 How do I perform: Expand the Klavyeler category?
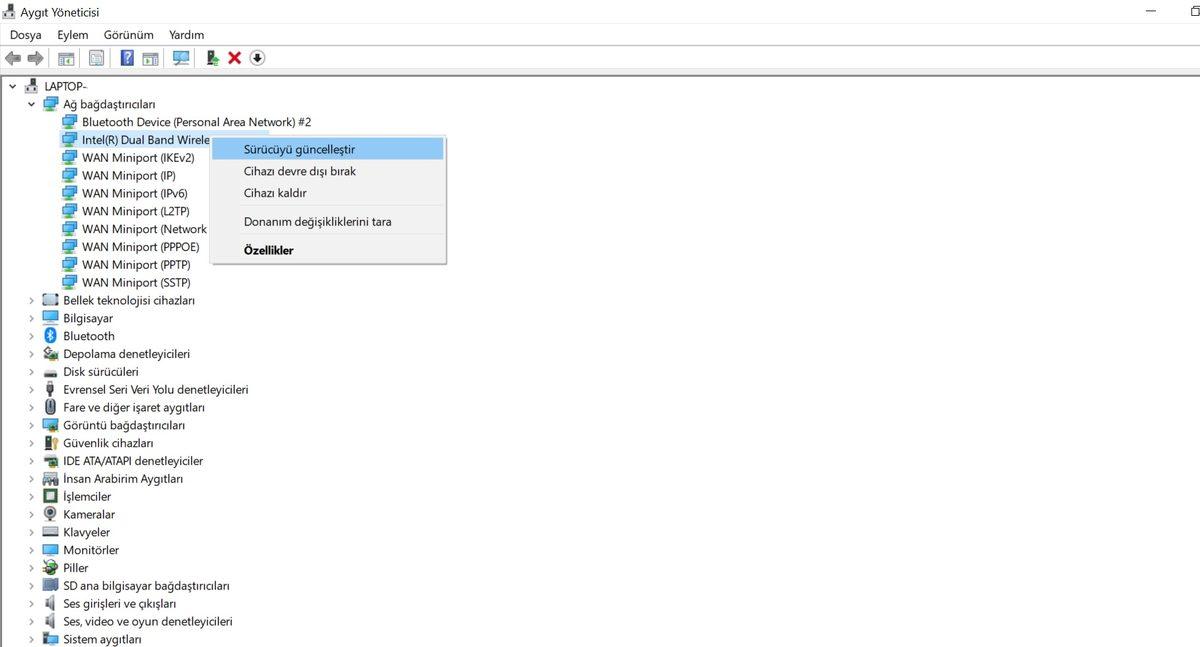[31, 532]
